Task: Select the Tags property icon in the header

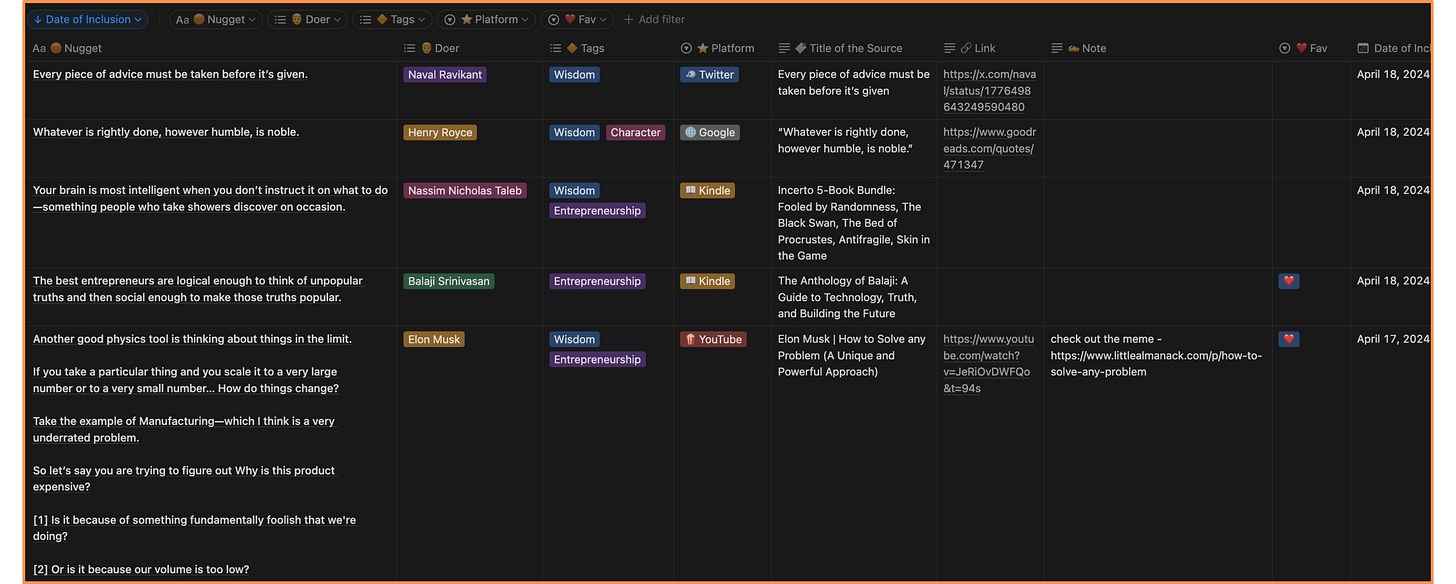Action: tap(570, 47)
